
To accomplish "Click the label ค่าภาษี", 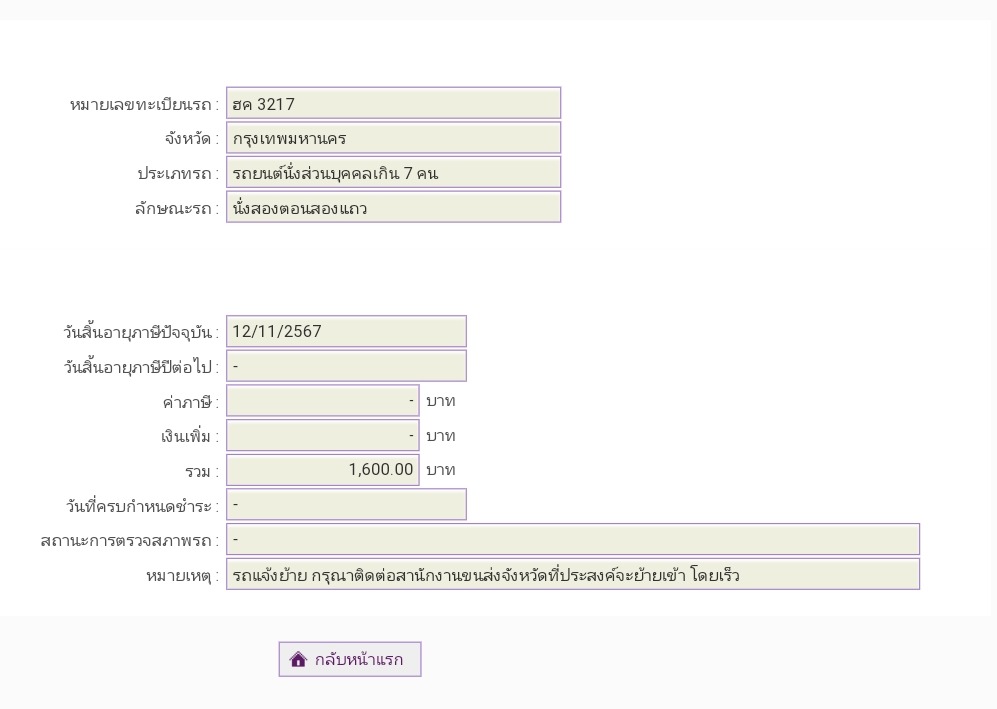I will [x=190, y=403].
